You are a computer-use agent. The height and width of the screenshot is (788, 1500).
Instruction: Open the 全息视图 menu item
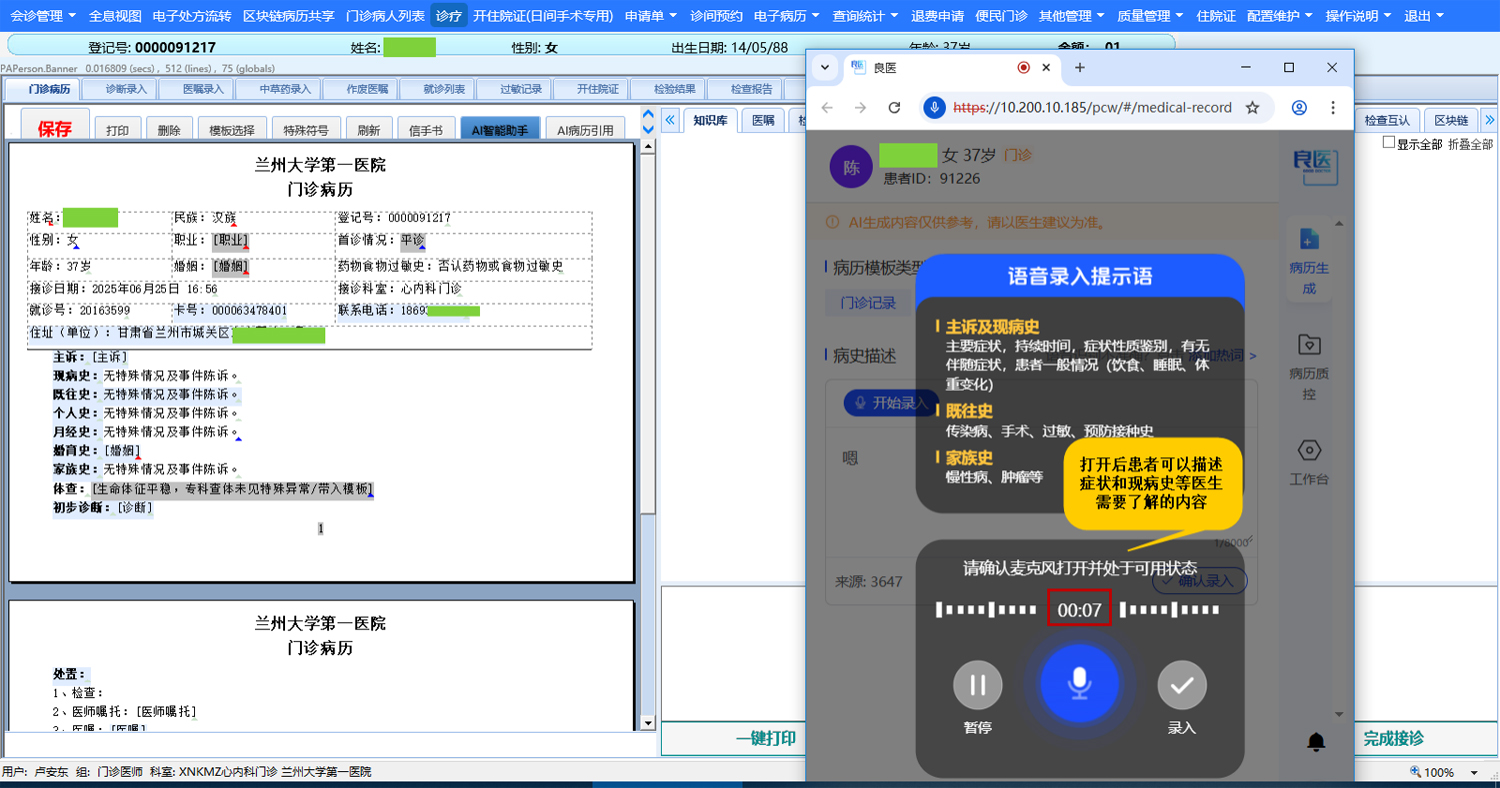115,16
